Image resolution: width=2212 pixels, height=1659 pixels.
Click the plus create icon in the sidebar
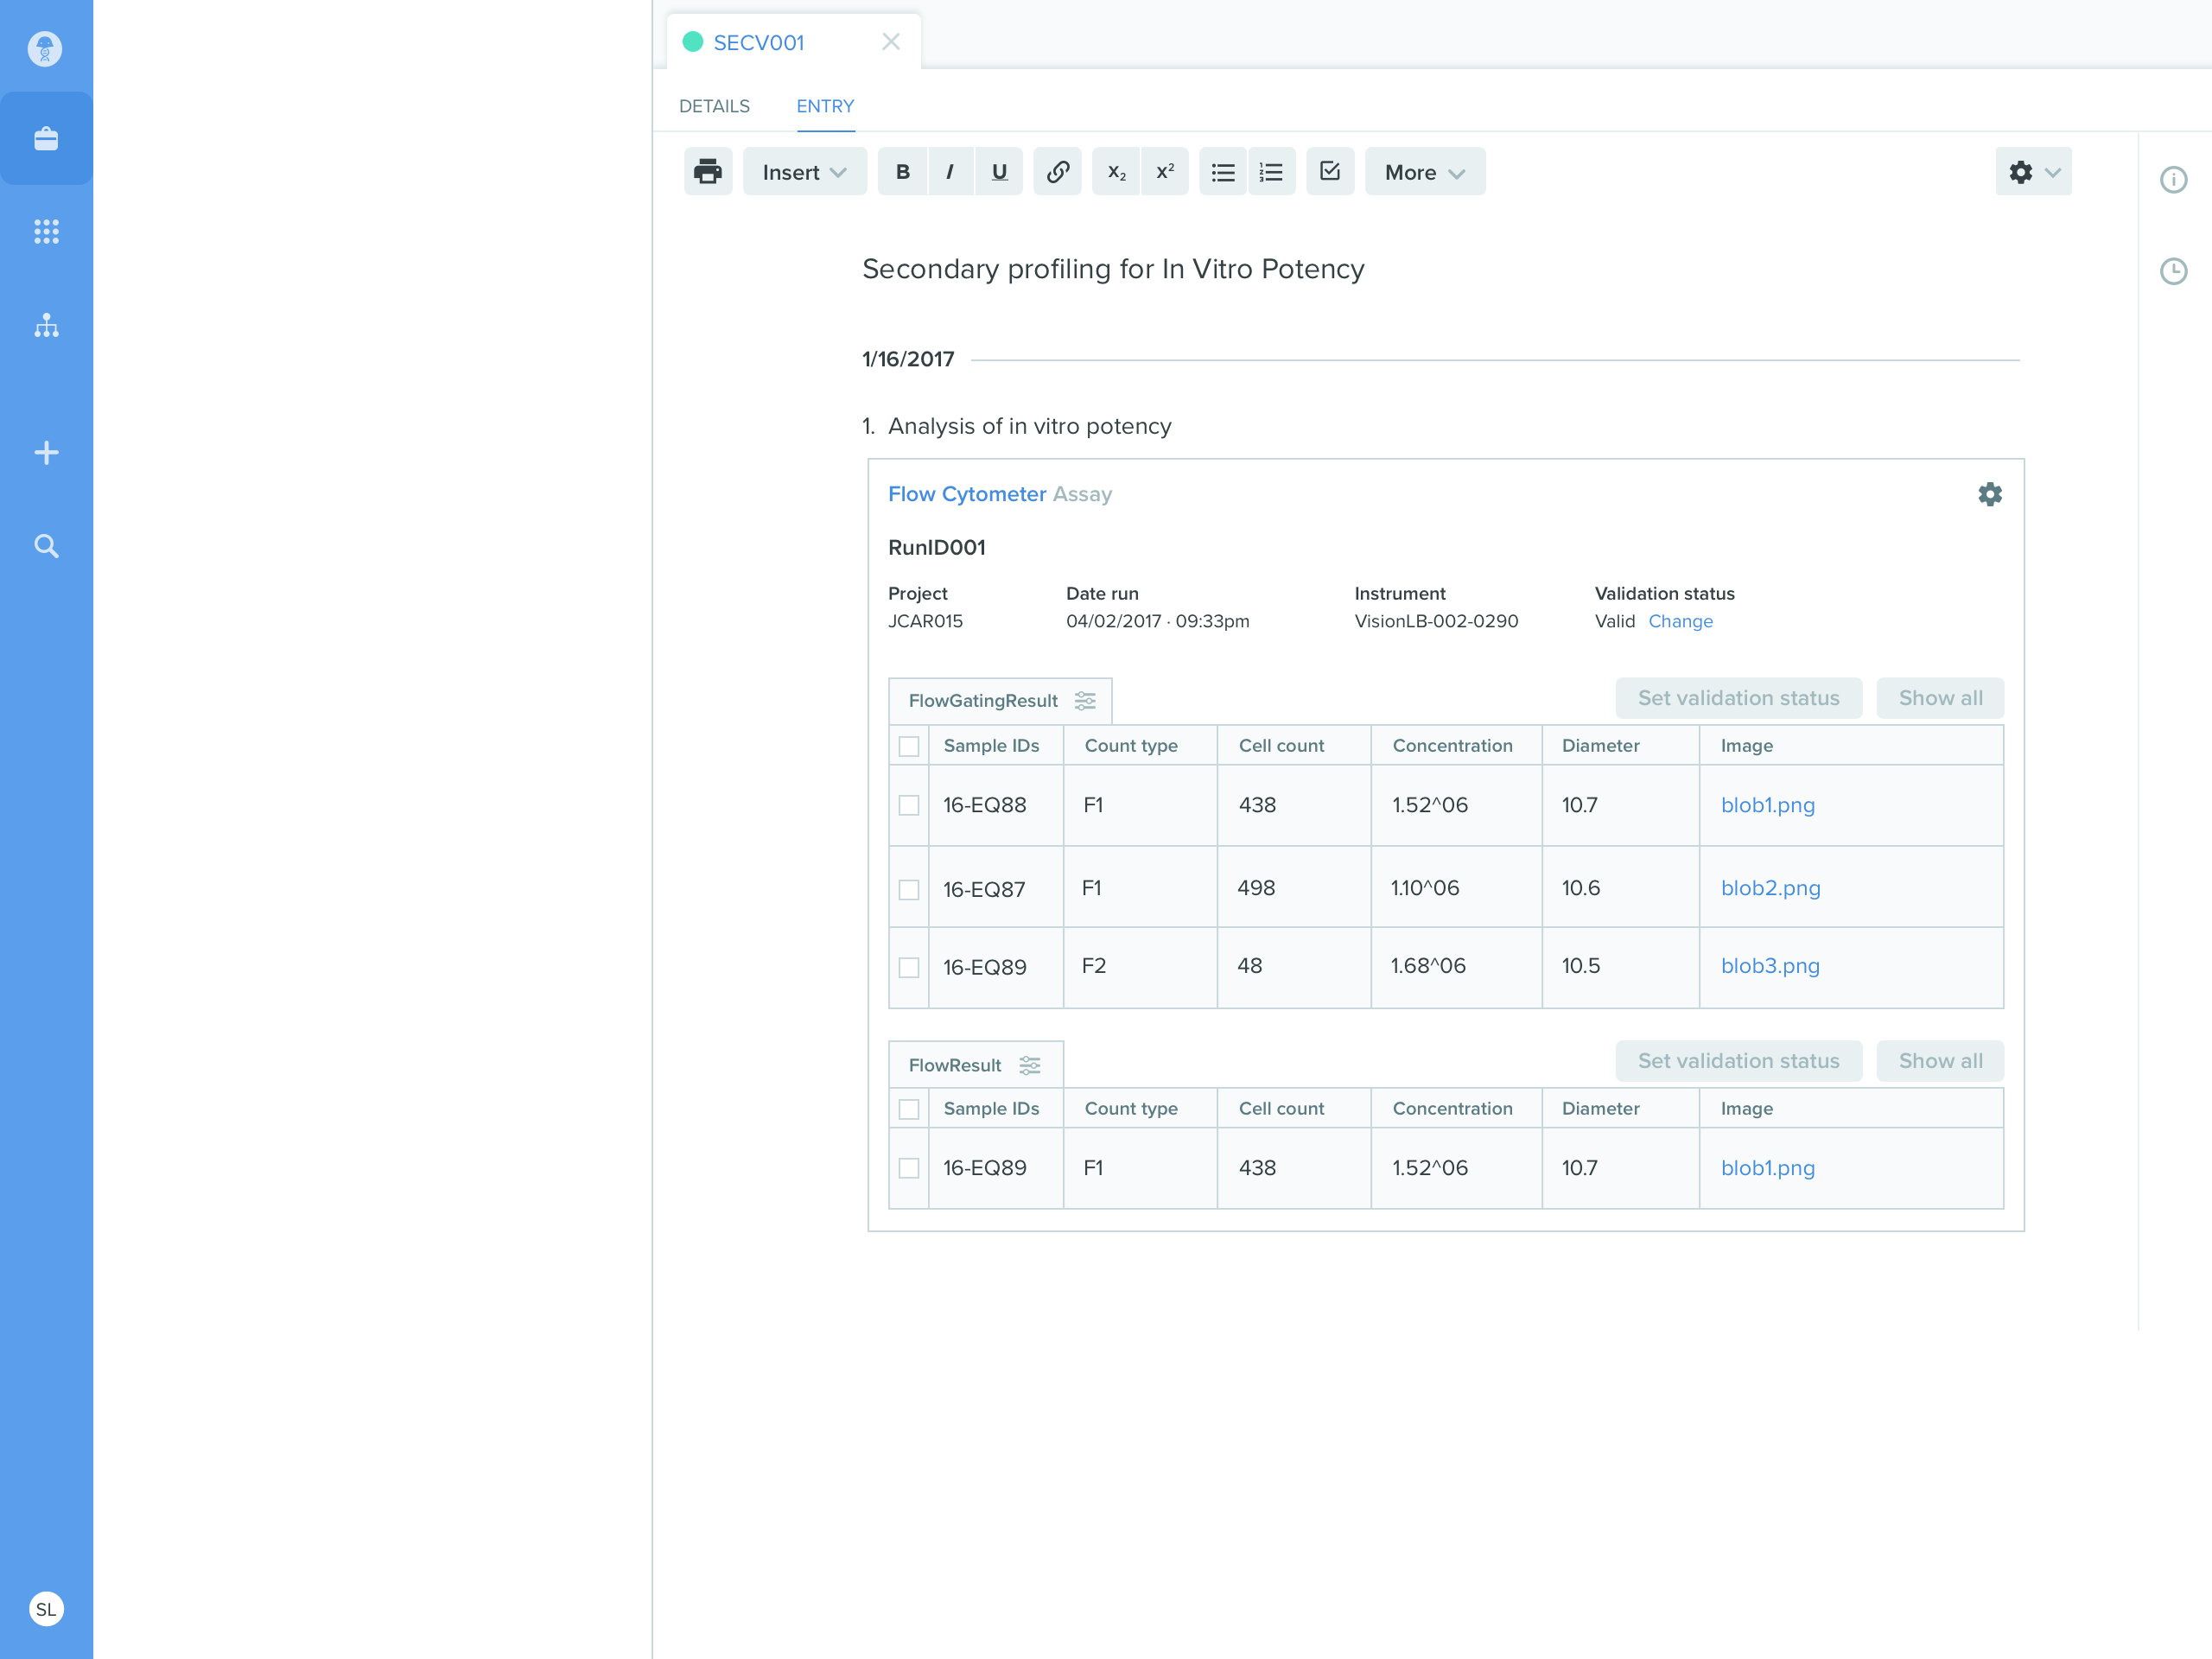point(46,452)
